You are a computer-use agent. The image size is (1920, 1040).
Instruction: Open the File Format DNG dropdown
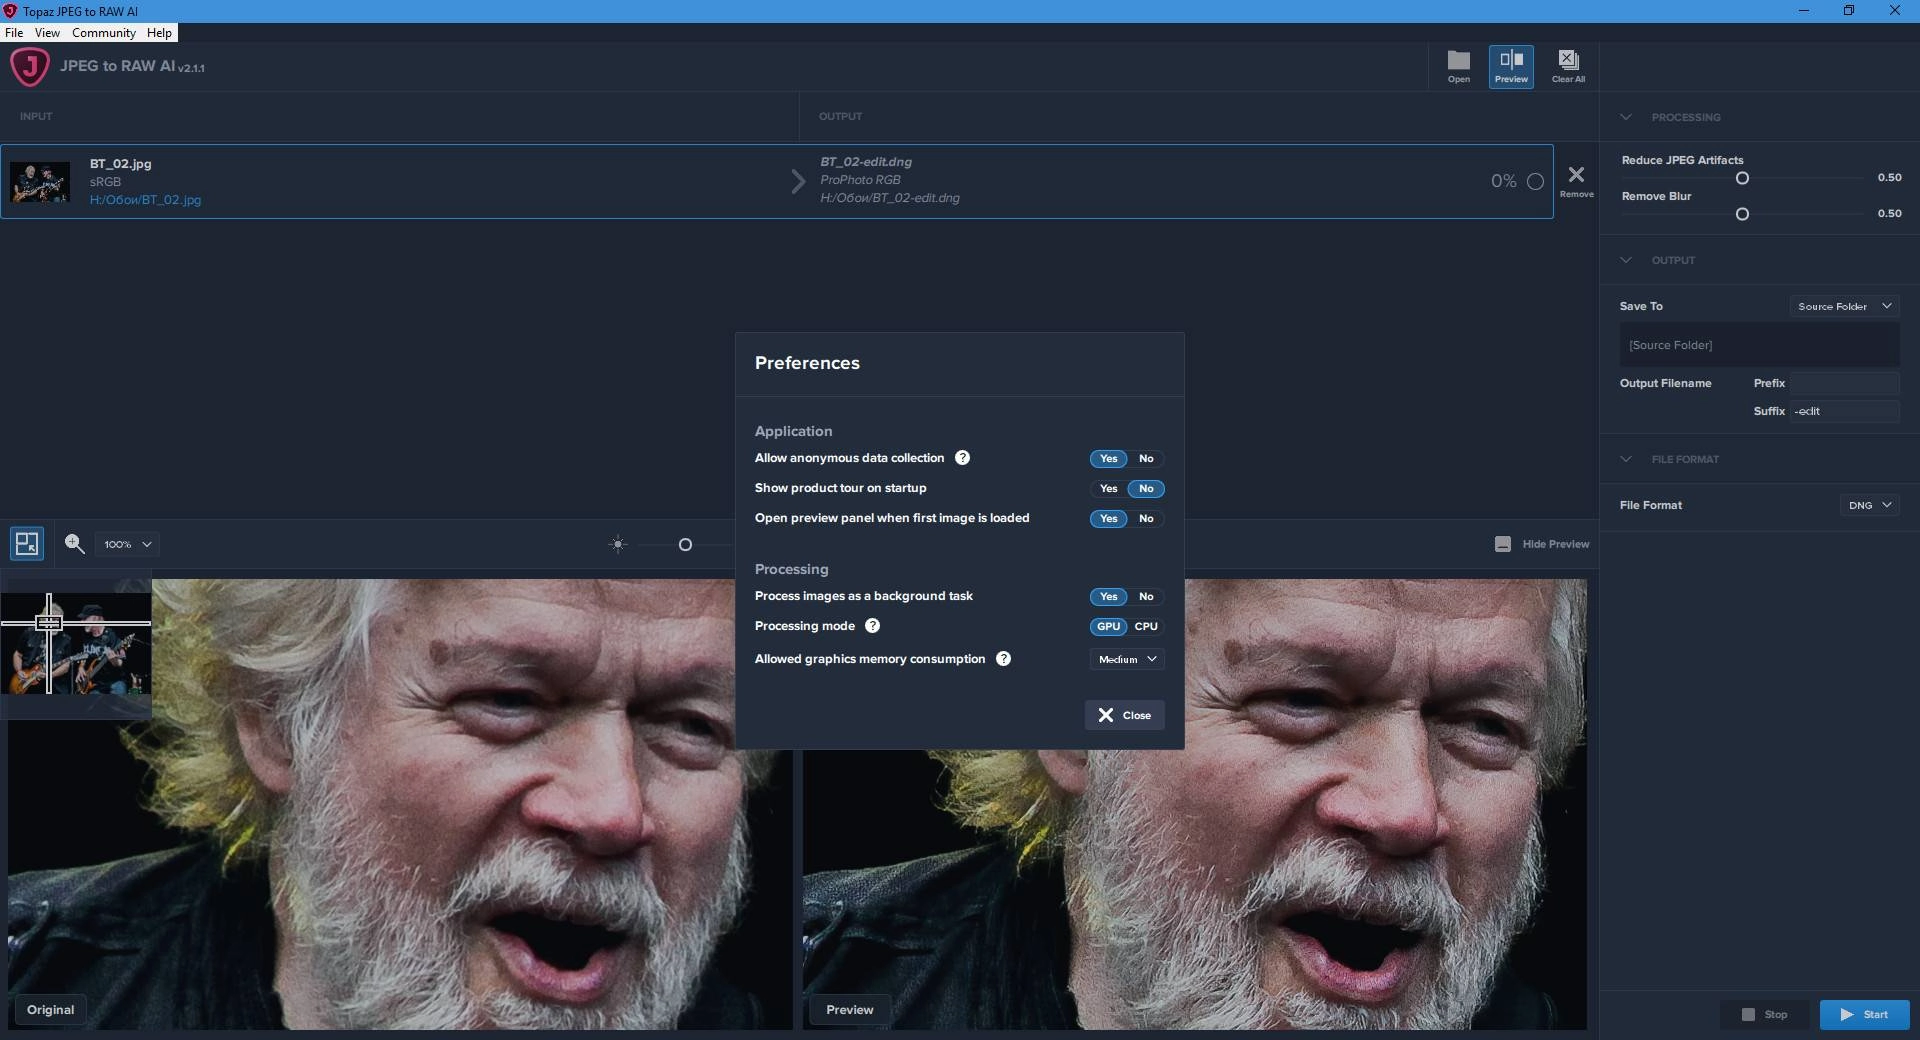1869,505
